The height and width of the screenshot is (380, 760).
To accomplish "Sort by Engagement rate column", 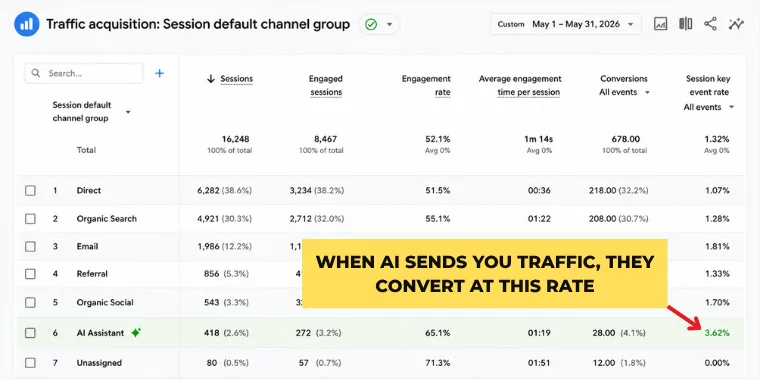I will click(x=426, y=85).
